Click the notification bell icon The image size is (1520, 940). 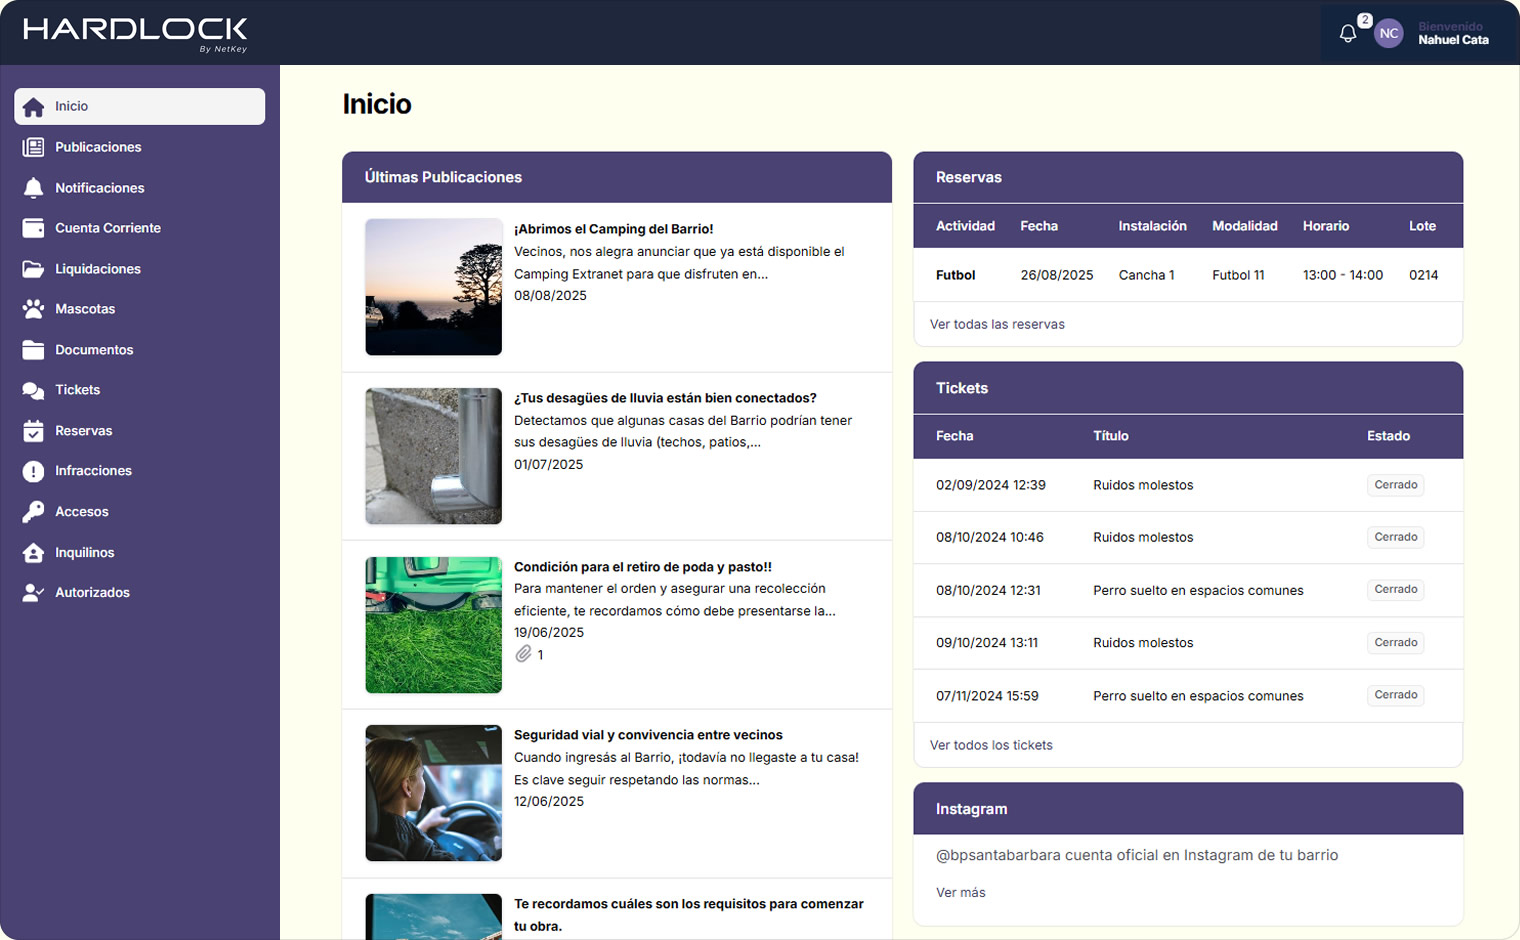(1347, 34)
